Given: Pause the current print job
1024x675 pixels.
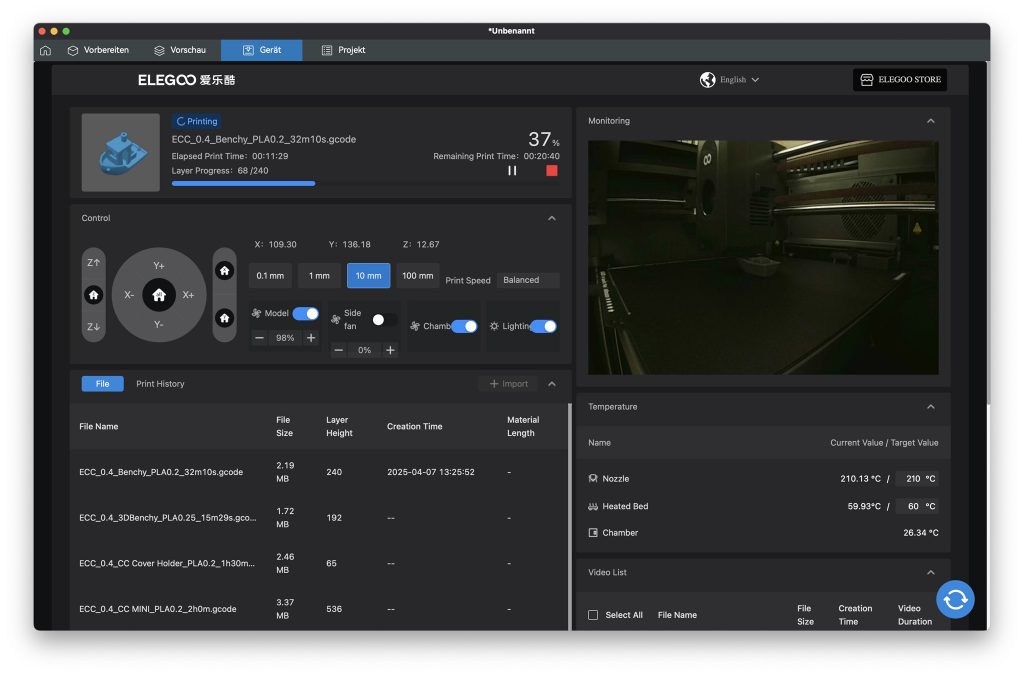Looking at the screenshot, I should point(512,171).
